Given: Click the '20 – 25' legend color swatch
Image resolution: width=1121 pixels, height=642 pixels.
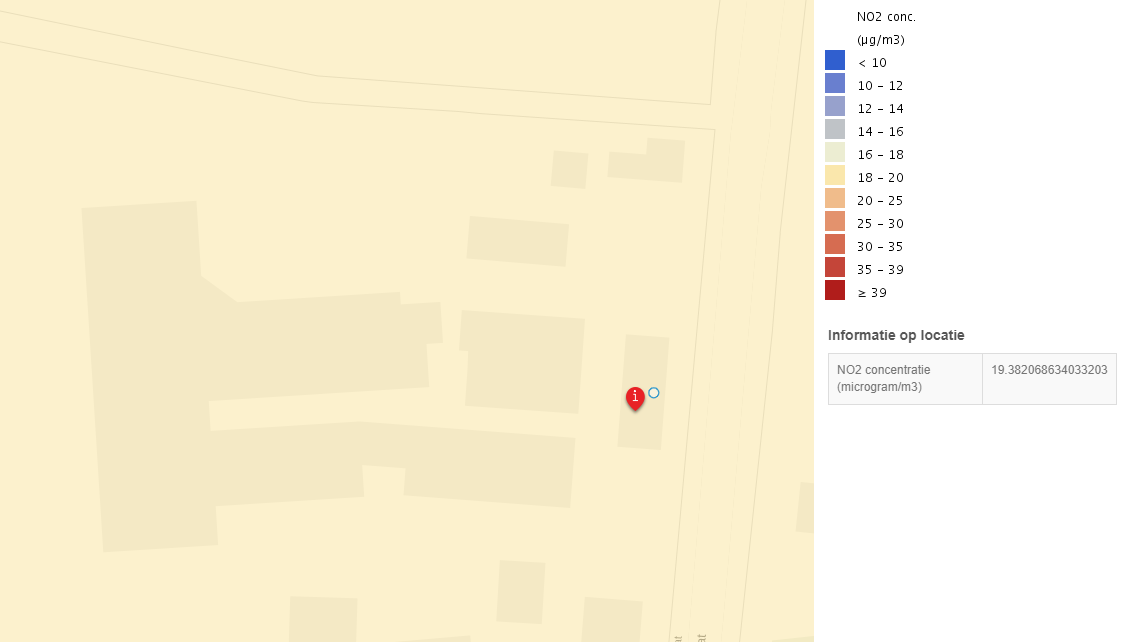Looking at the screenshot, I should (835, 198).
